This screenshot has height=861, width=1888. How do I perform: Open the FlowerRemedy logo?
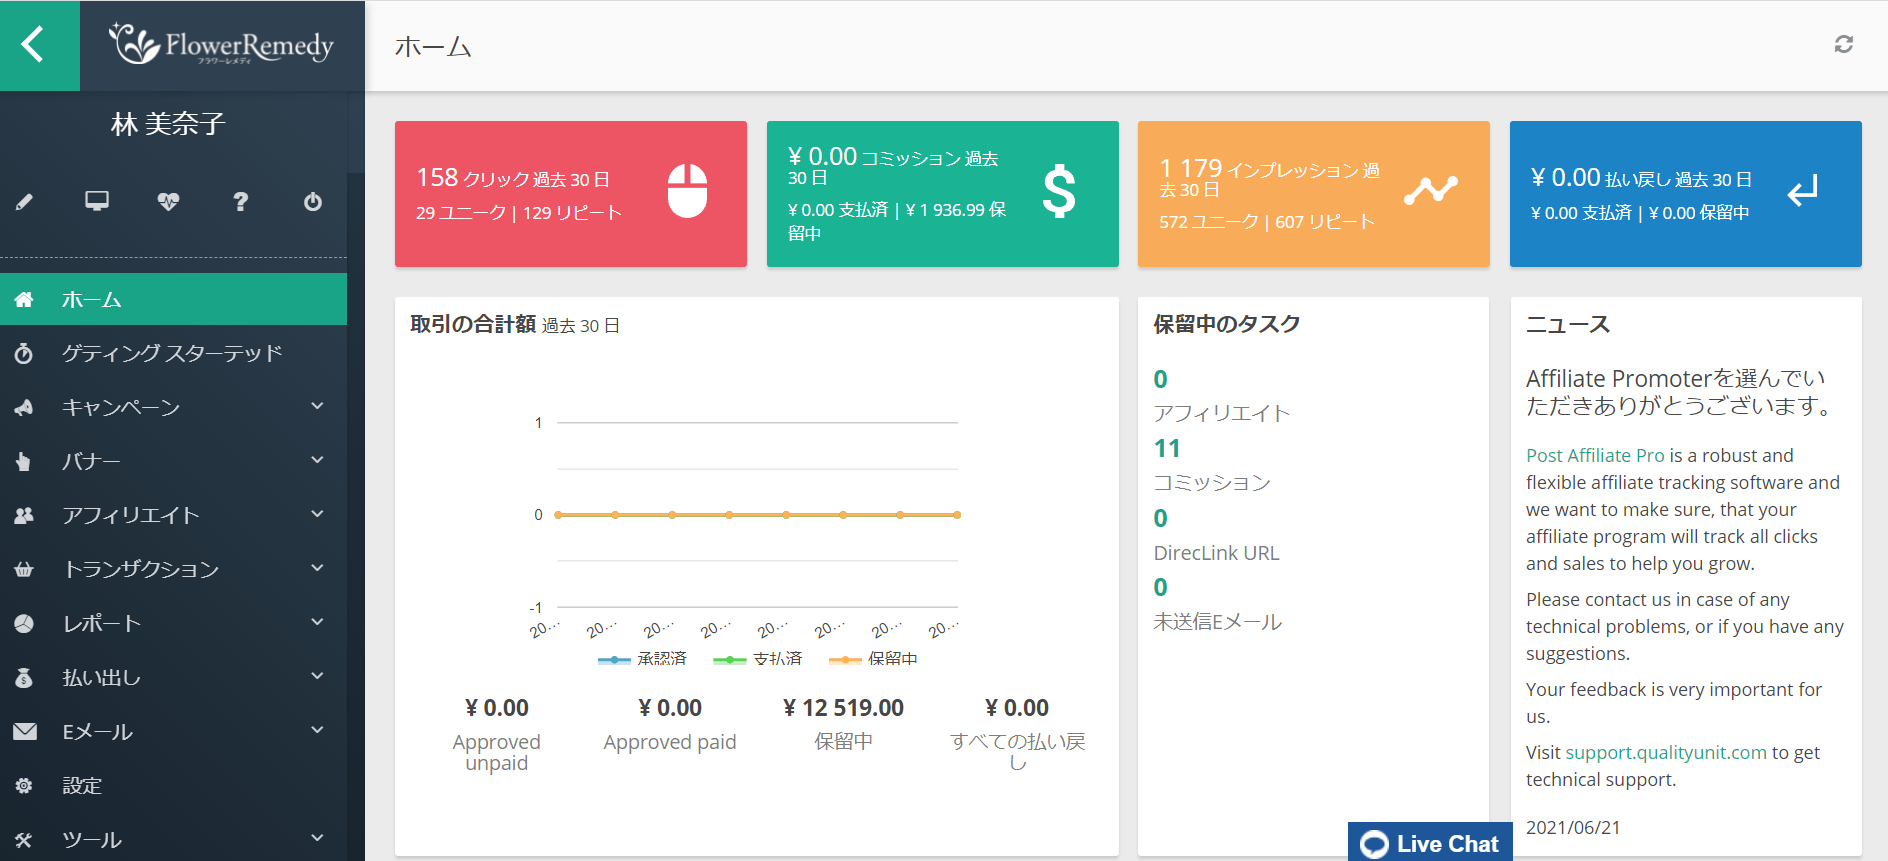[221, 45]
